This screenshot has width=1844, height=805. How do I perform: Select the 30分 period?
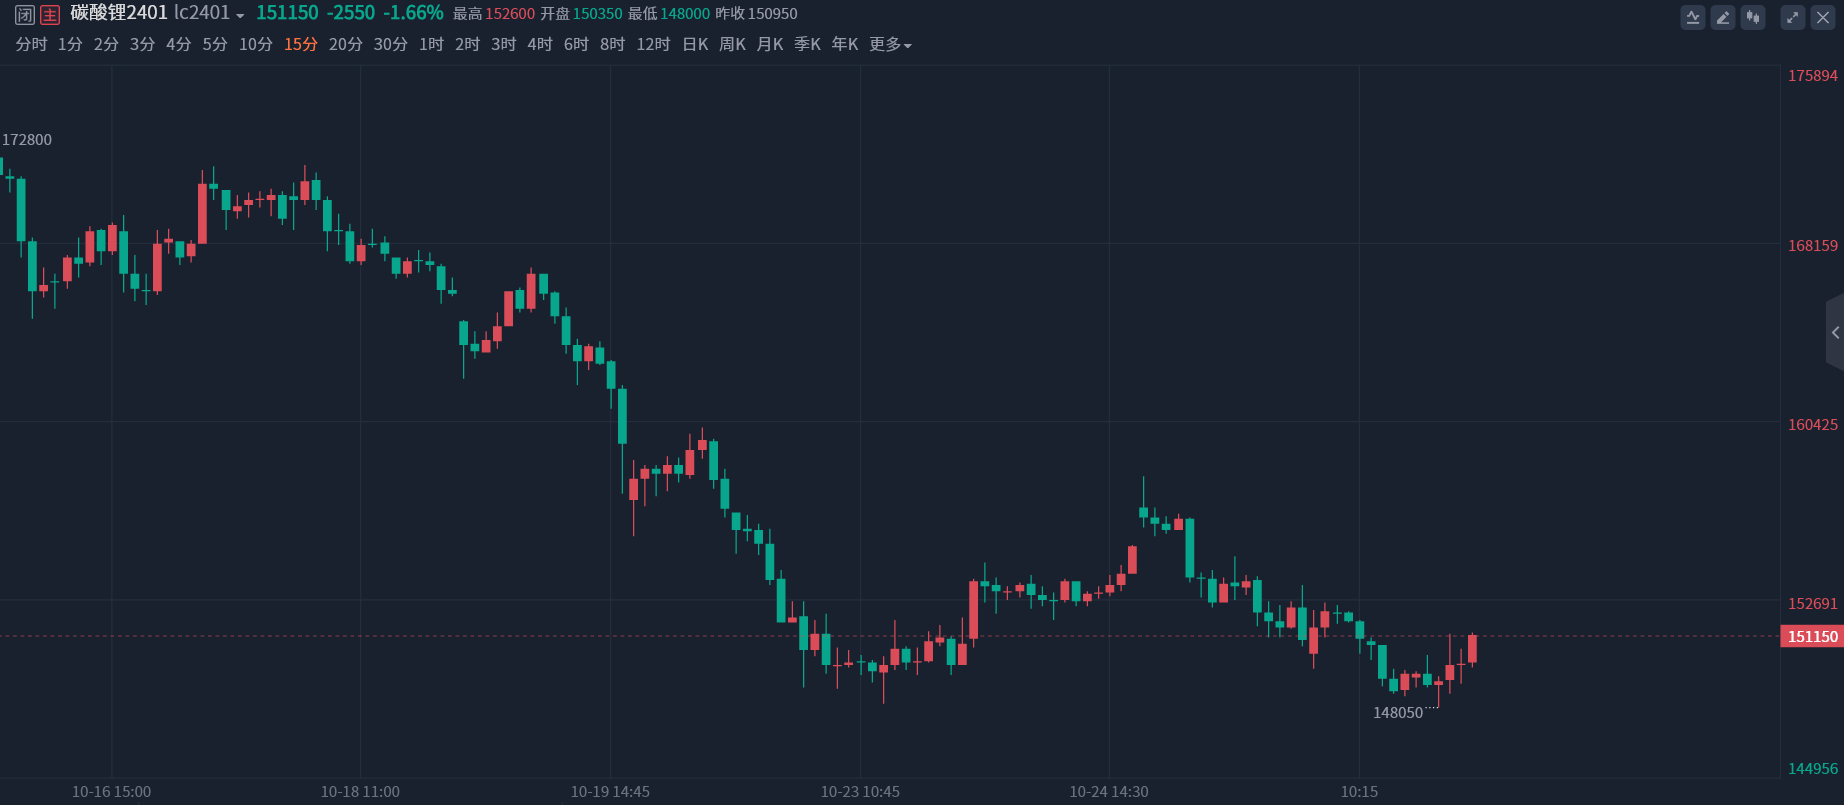click(391, 44)
